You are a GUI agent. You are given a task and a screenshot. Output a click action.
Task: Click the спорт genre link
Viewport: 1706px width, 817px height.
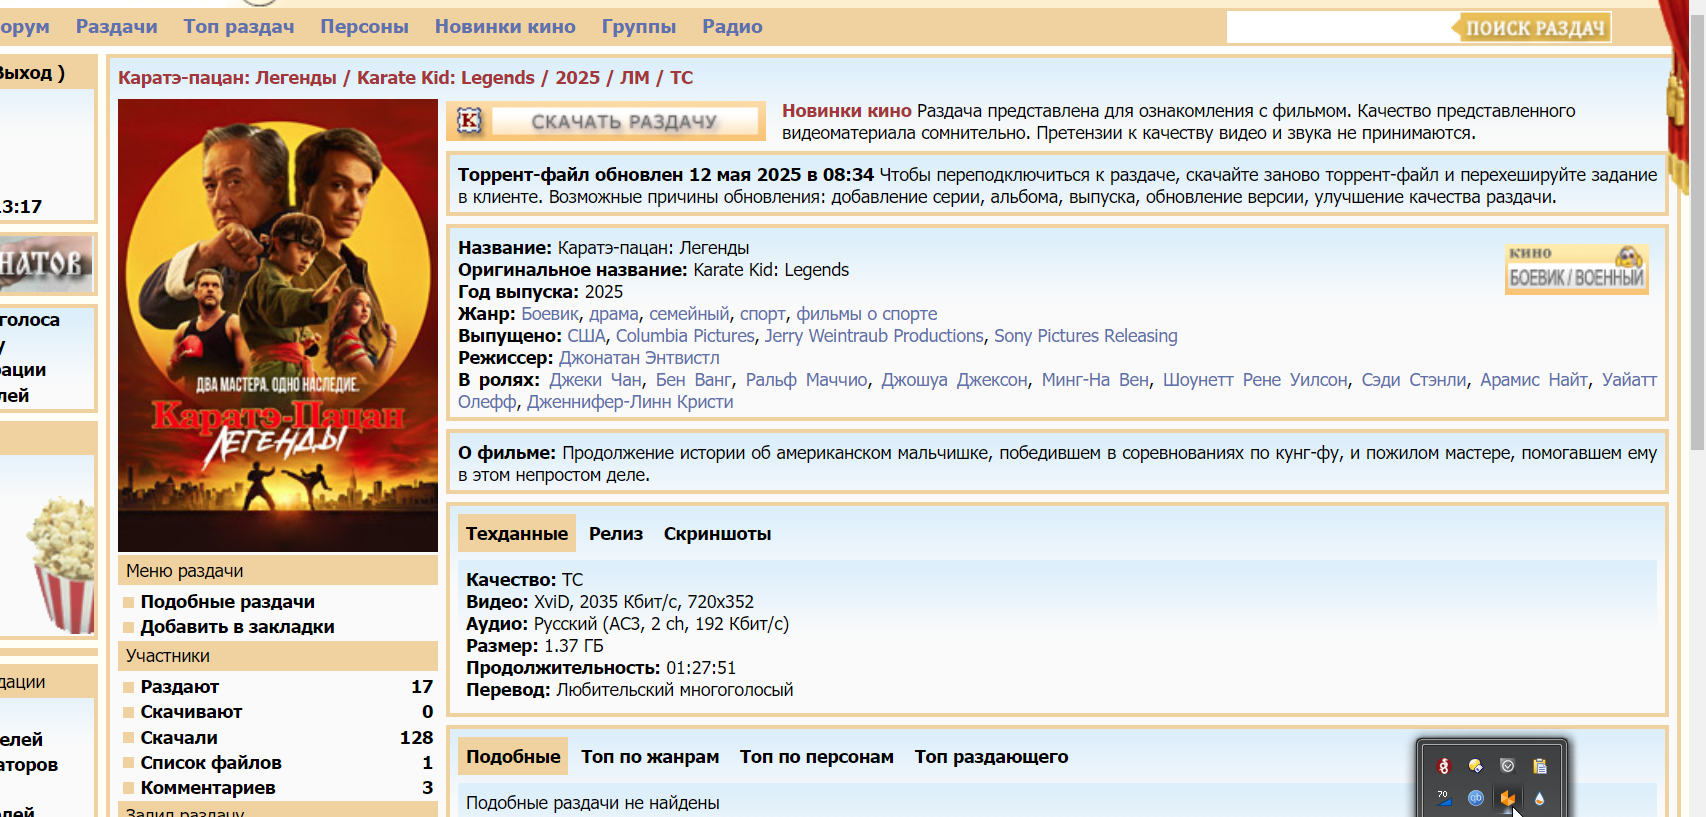click(763, 314)
